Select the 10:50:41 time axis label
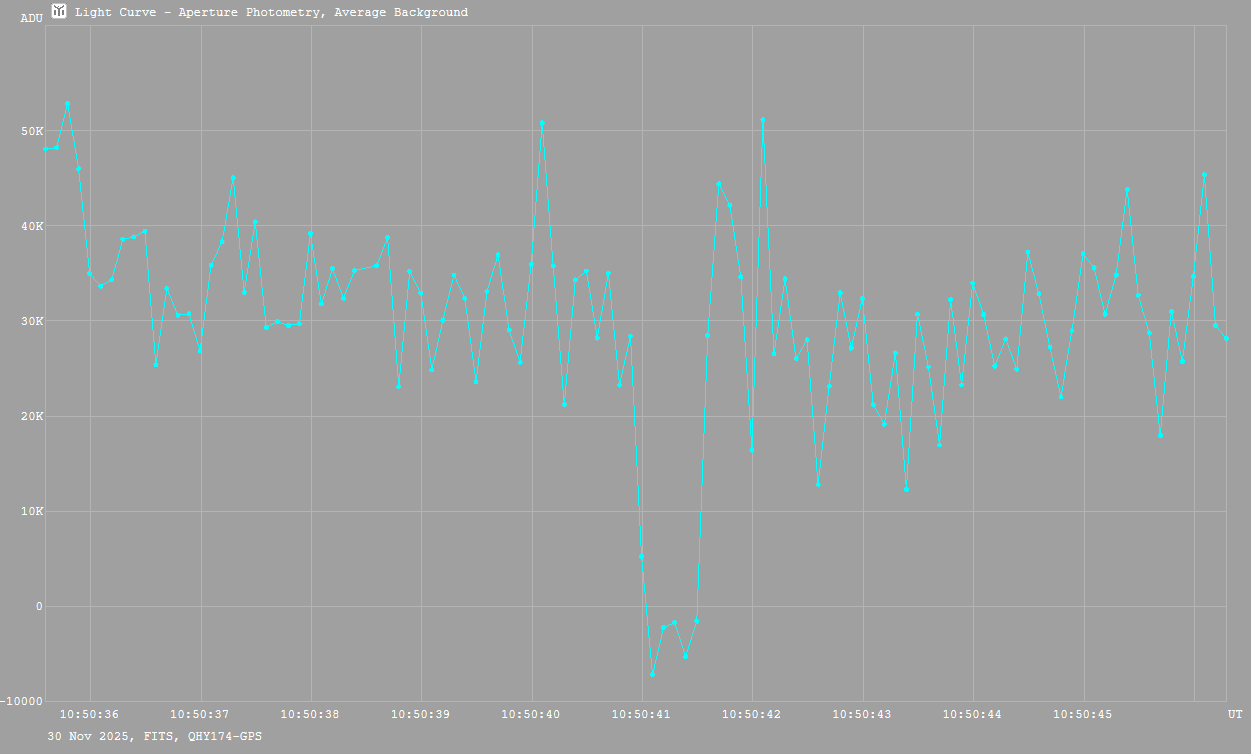Screen dimensions: 1251x754 point(641,714)
